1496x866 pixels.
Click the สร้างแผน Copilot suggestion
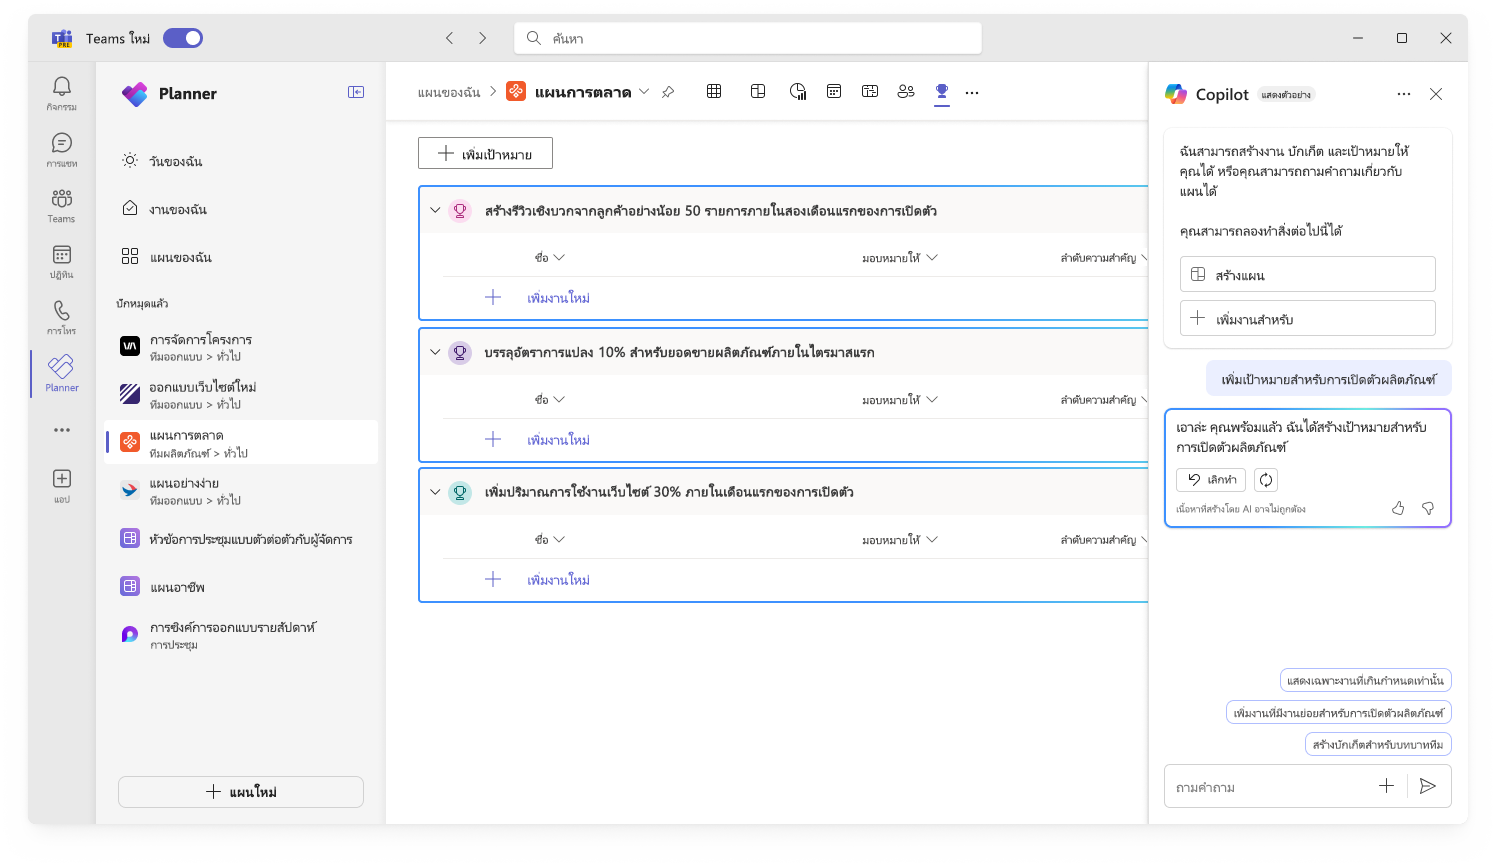pos(1308,274)
